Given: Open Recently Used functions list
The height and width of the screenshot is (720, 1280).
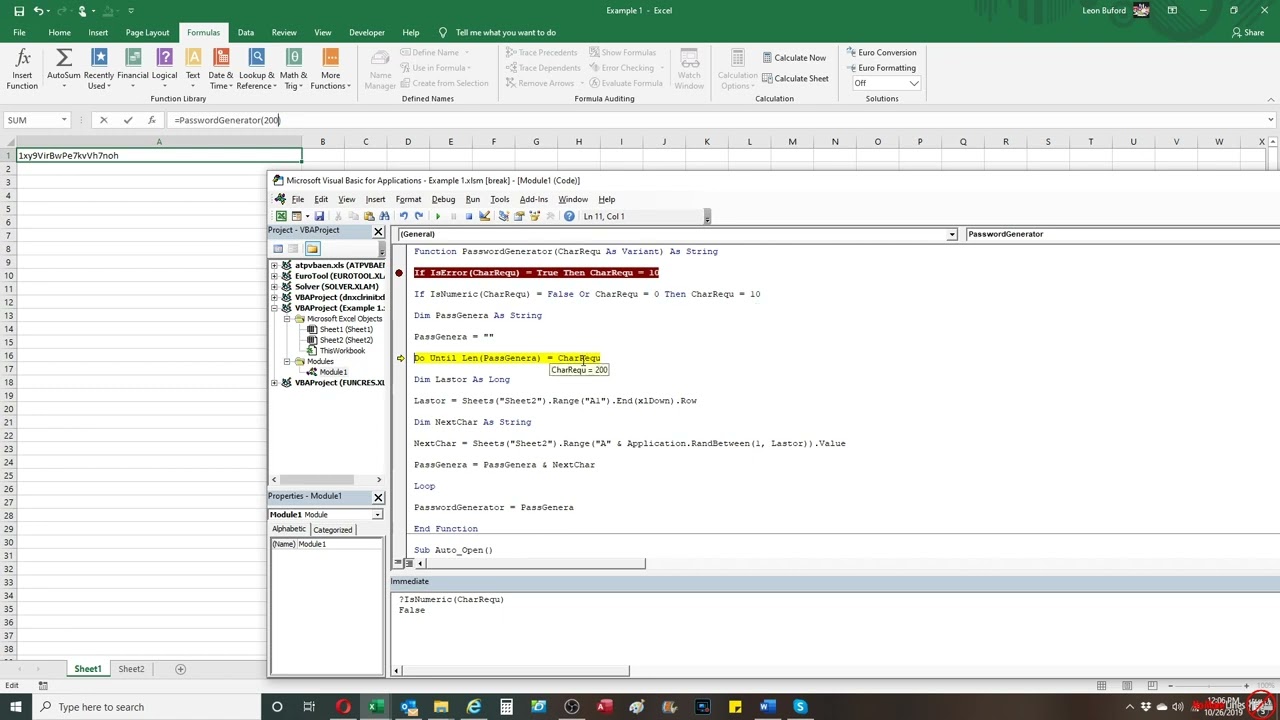Looking at the screenshot, I should pos(99,68).
